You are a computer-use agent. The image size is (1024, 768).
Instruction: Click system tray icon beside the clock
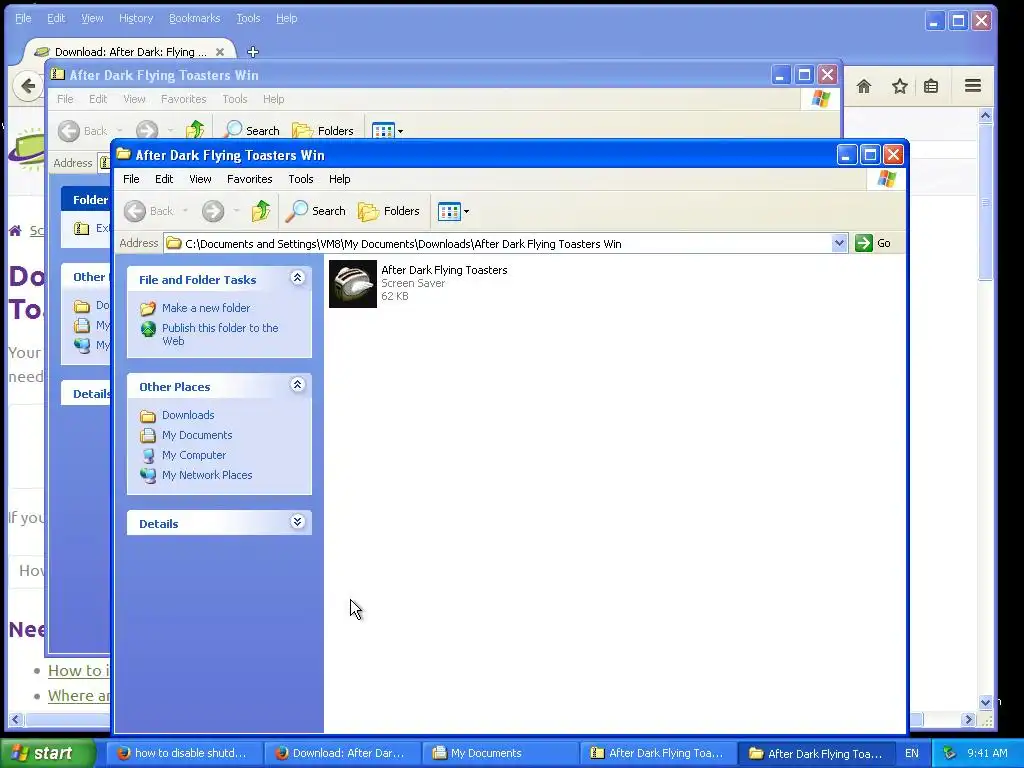click(950, 753)
